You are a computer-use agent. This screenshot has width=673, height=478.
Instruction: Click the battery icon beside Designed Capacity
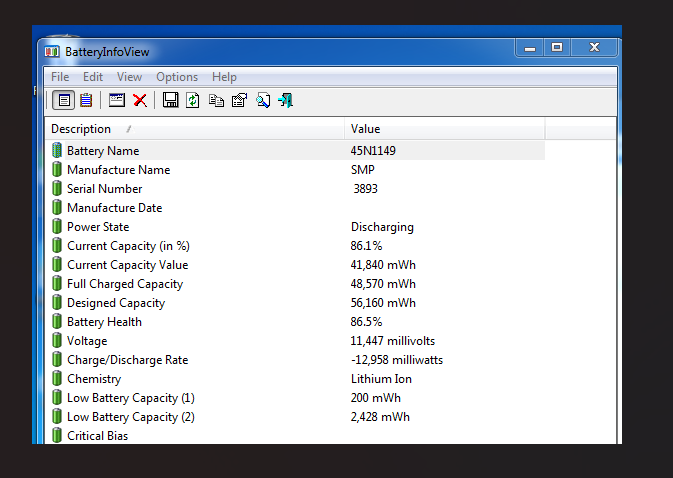pyautogui.click(x=57, y=303)
